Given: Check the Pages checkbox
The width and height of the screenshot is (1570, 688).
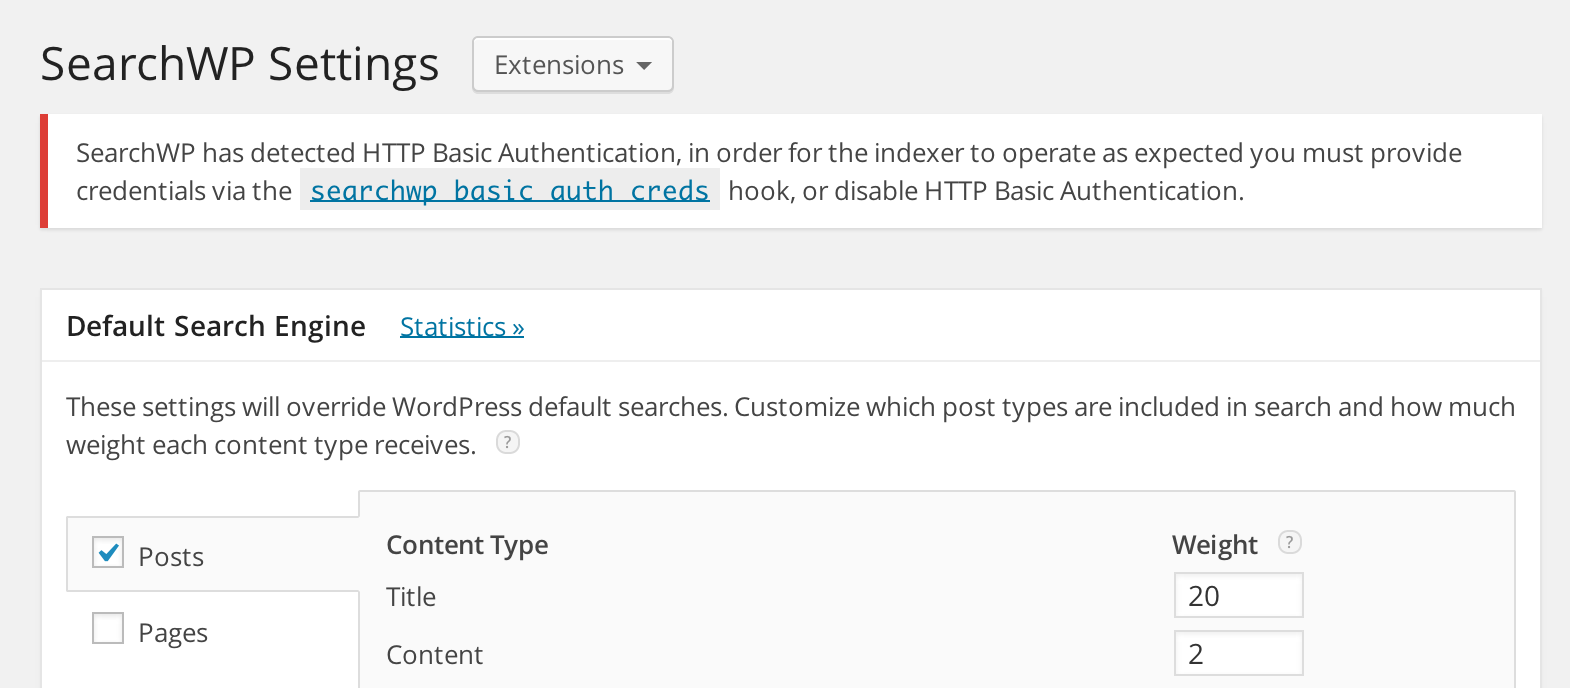Looking at the screenshot, I should point(108,628).
